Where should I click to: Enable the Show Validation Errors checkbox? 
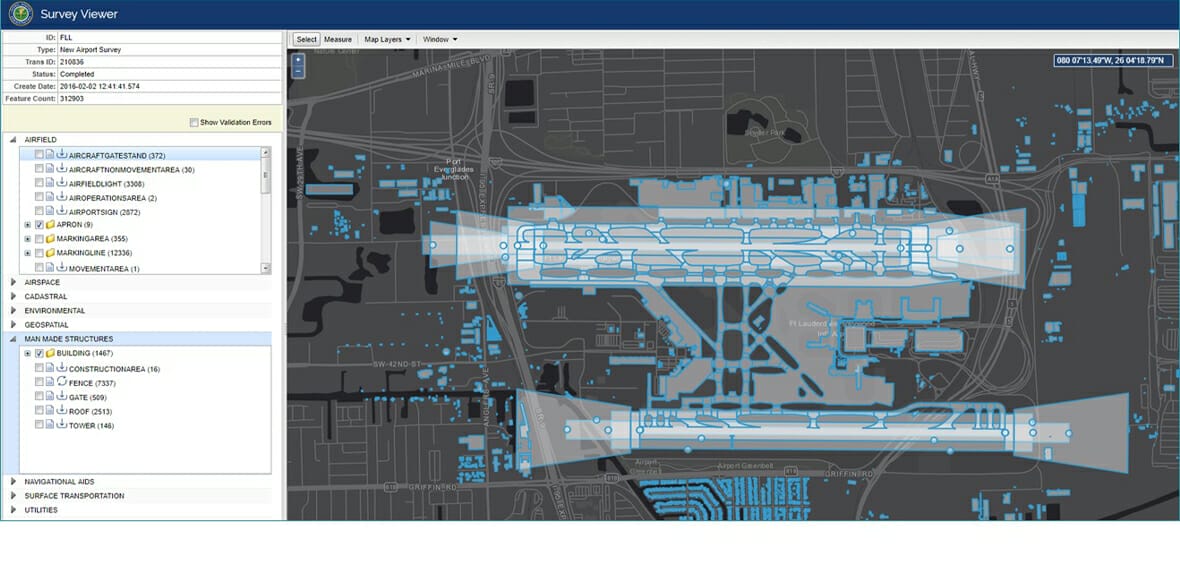[x=194, y=123]
